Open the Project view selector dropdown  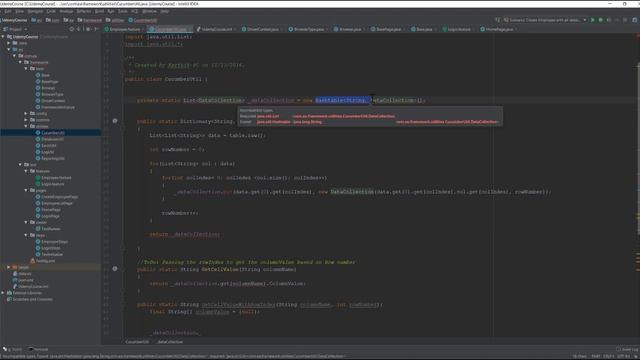tap(16, 29)
